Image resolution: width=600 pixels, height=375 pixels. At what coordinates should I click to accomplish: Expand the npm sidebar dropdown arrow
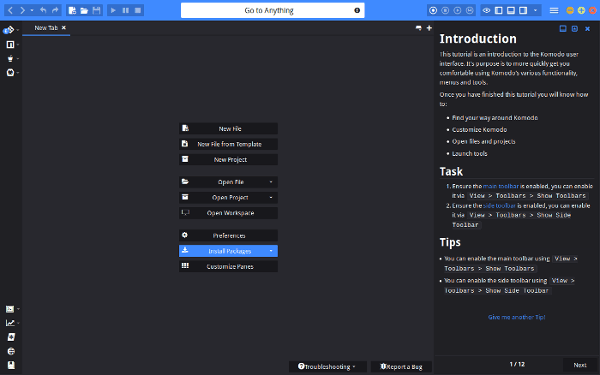click(x=18, y=45)
